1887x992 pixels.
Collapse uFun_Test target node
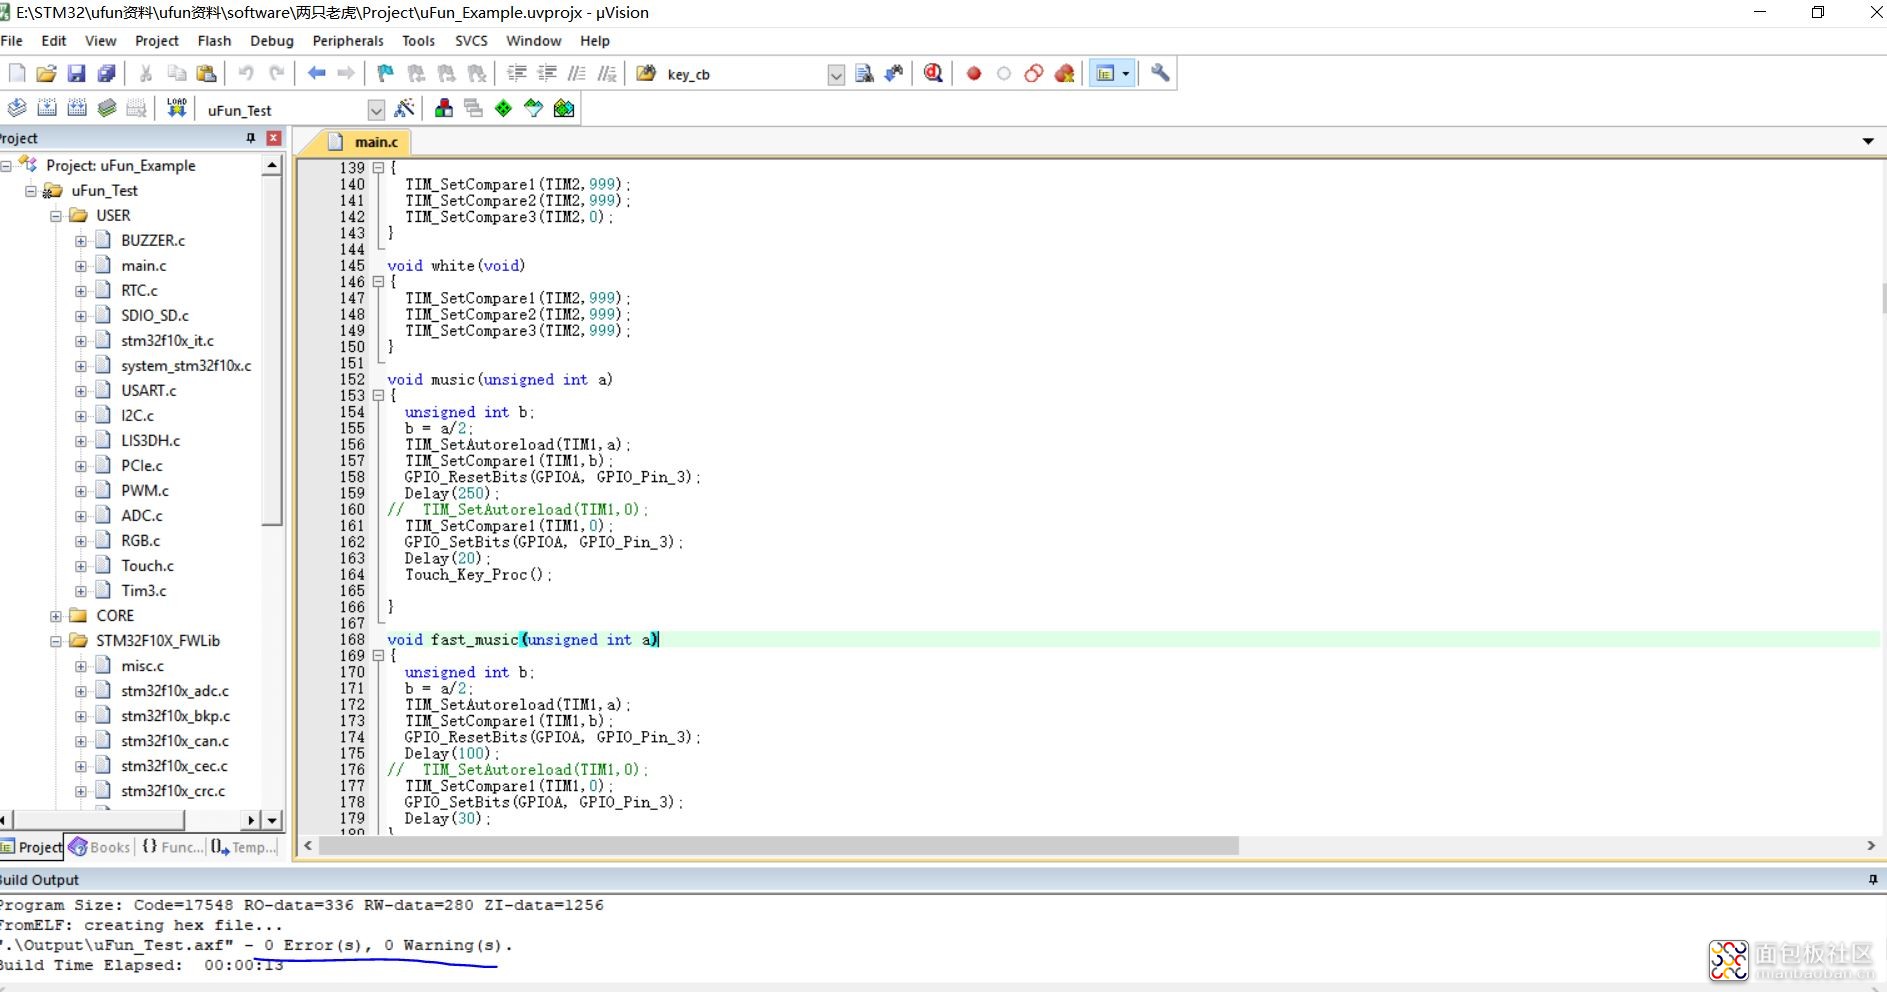click(31, 191)
